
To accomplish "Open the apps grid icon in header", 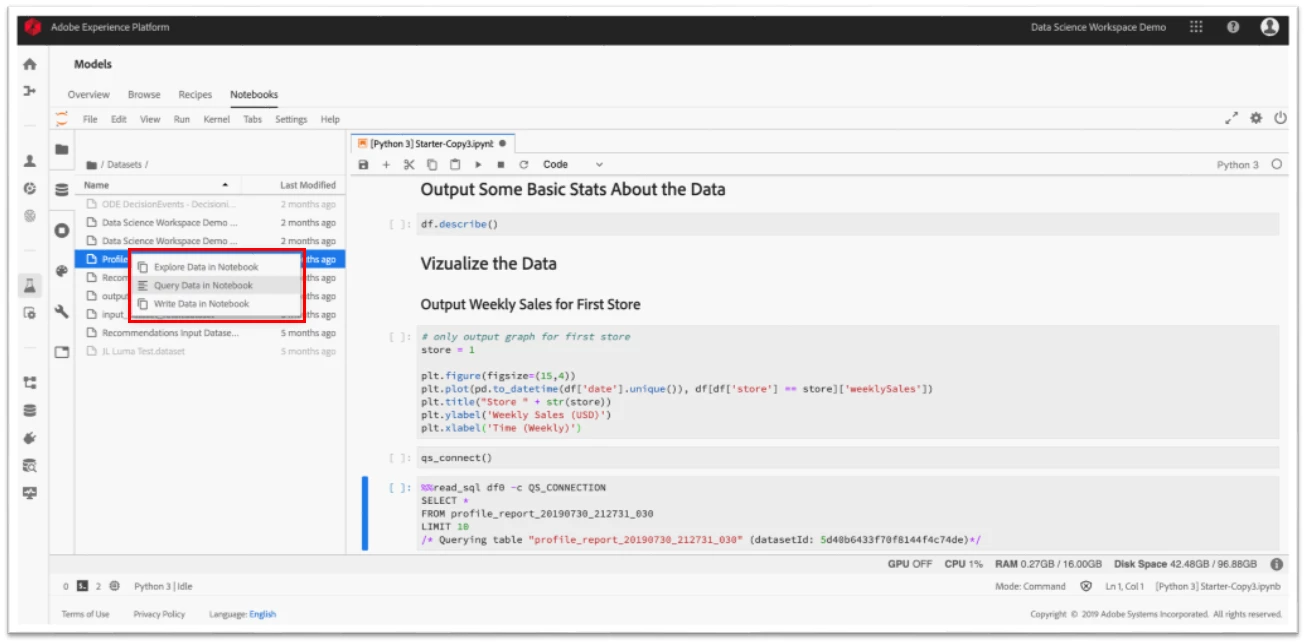I will click(x=1196, y=27).
